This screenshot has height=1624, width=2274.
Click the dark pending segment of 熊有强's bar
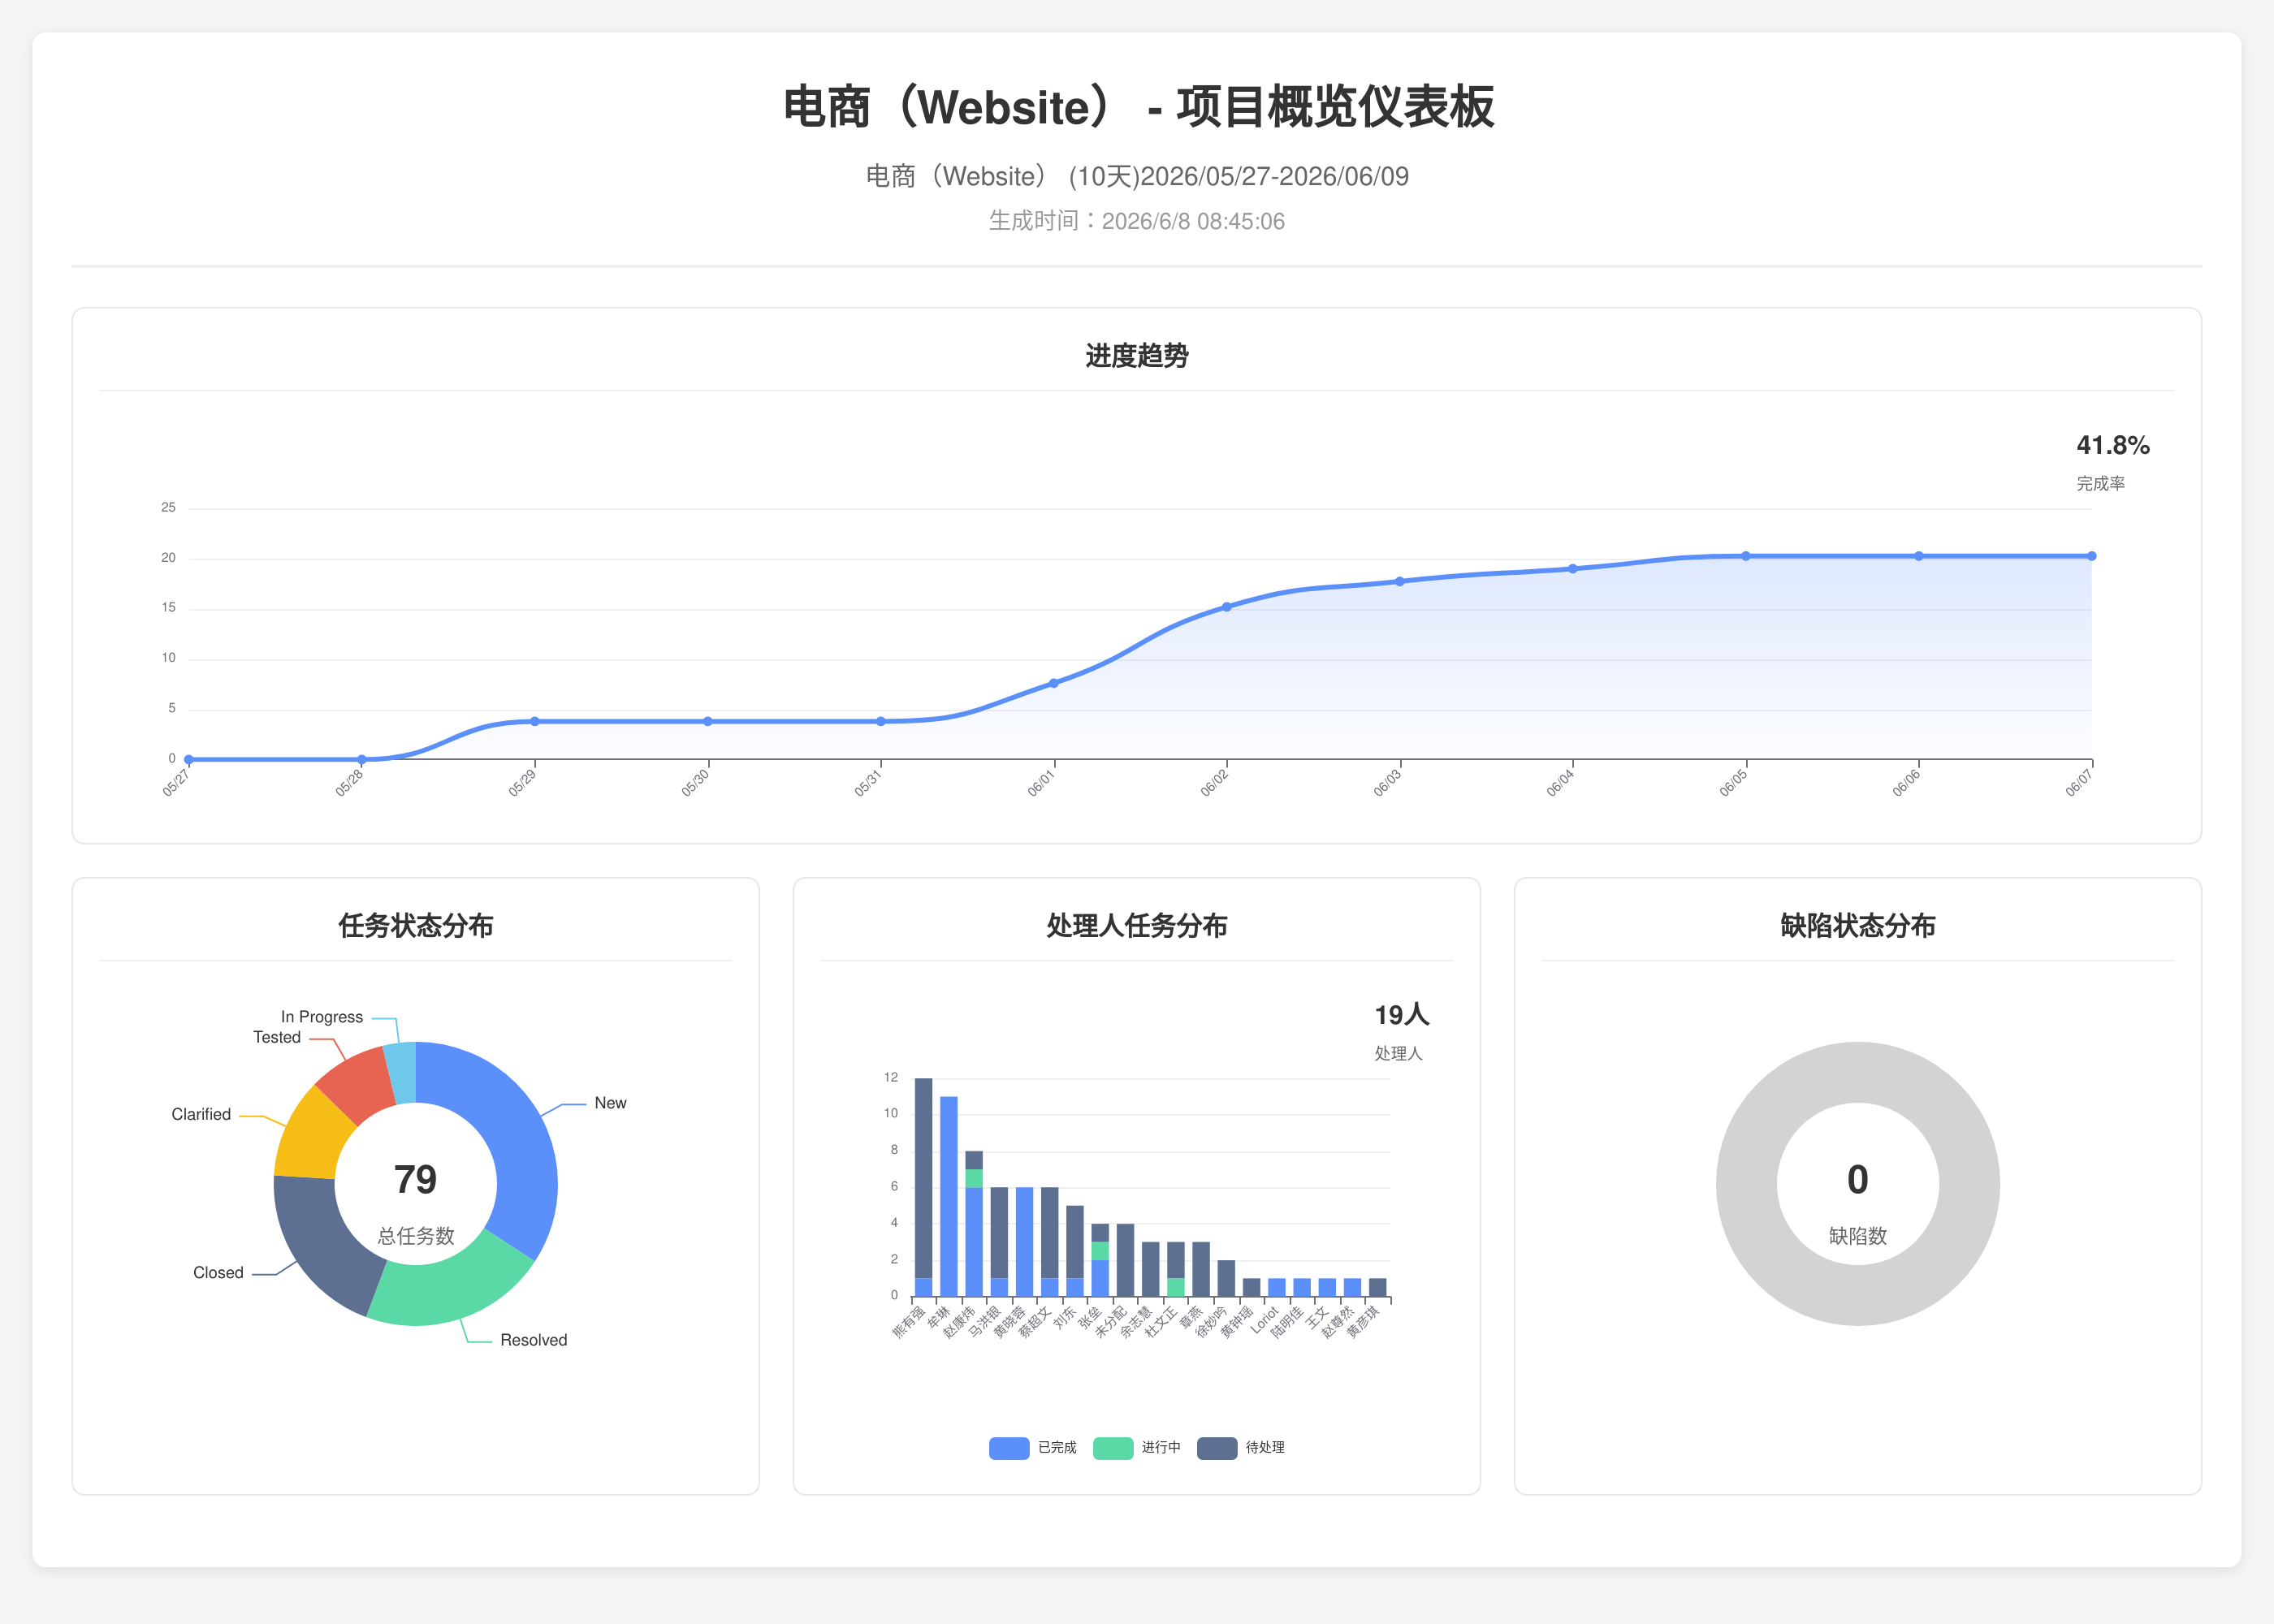pos(924,1178)
